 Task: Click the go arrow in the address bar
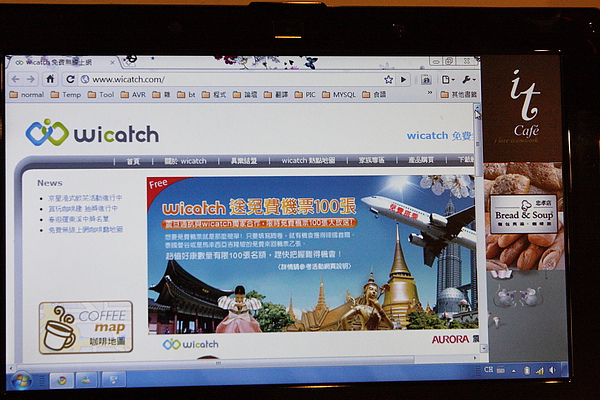click(x=403, y=80)
